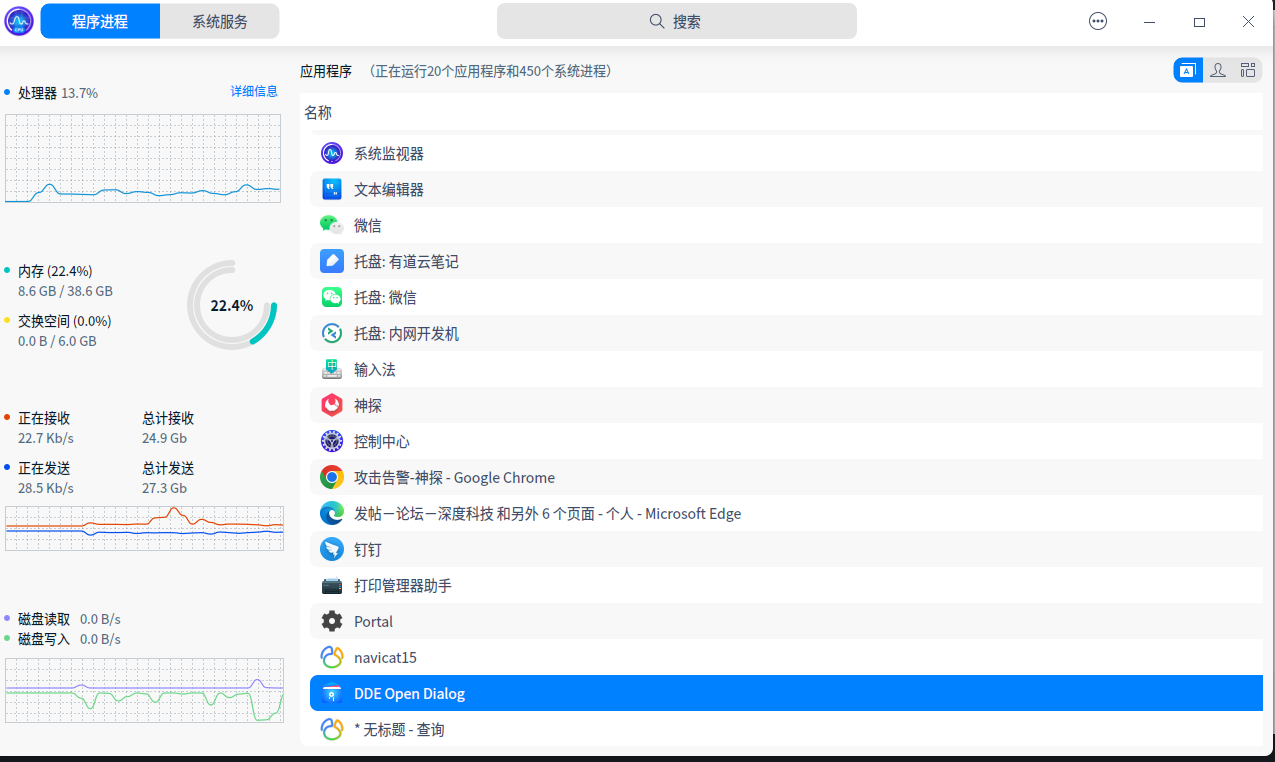Select the Portal row

[x=786, y=621]
